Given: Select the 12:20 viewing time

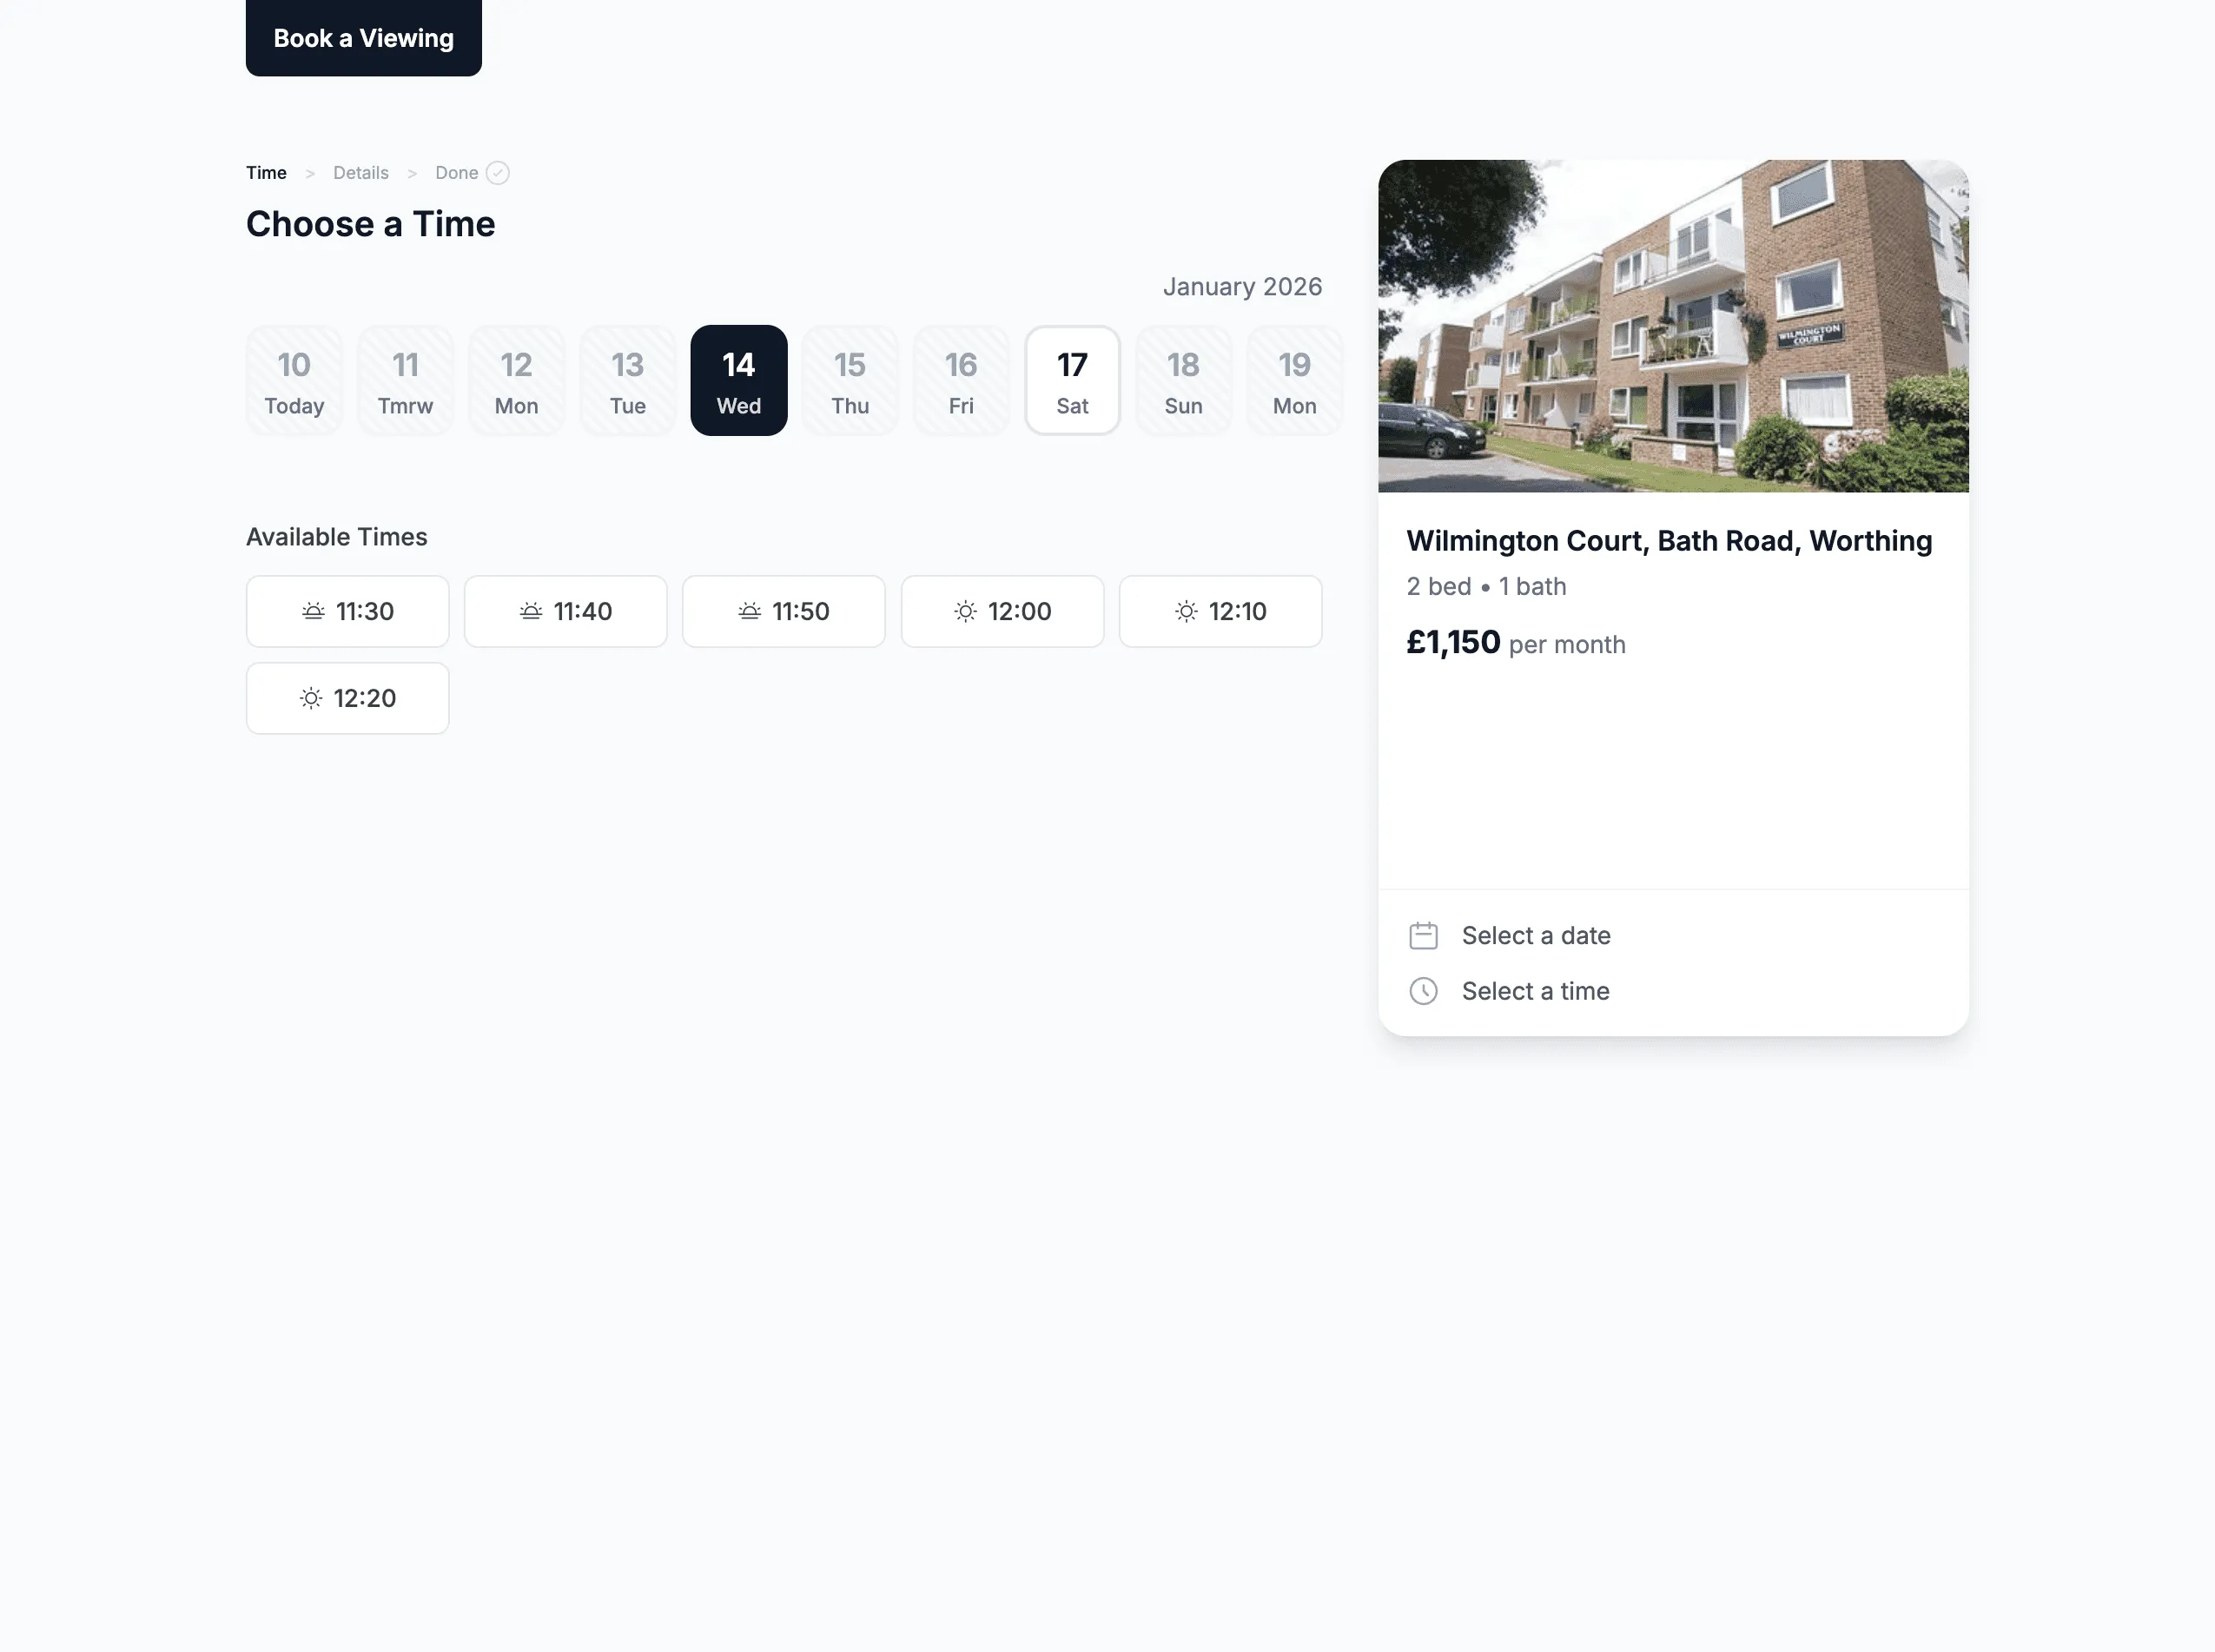Looking at the screenshot, I should pos(347,698).
